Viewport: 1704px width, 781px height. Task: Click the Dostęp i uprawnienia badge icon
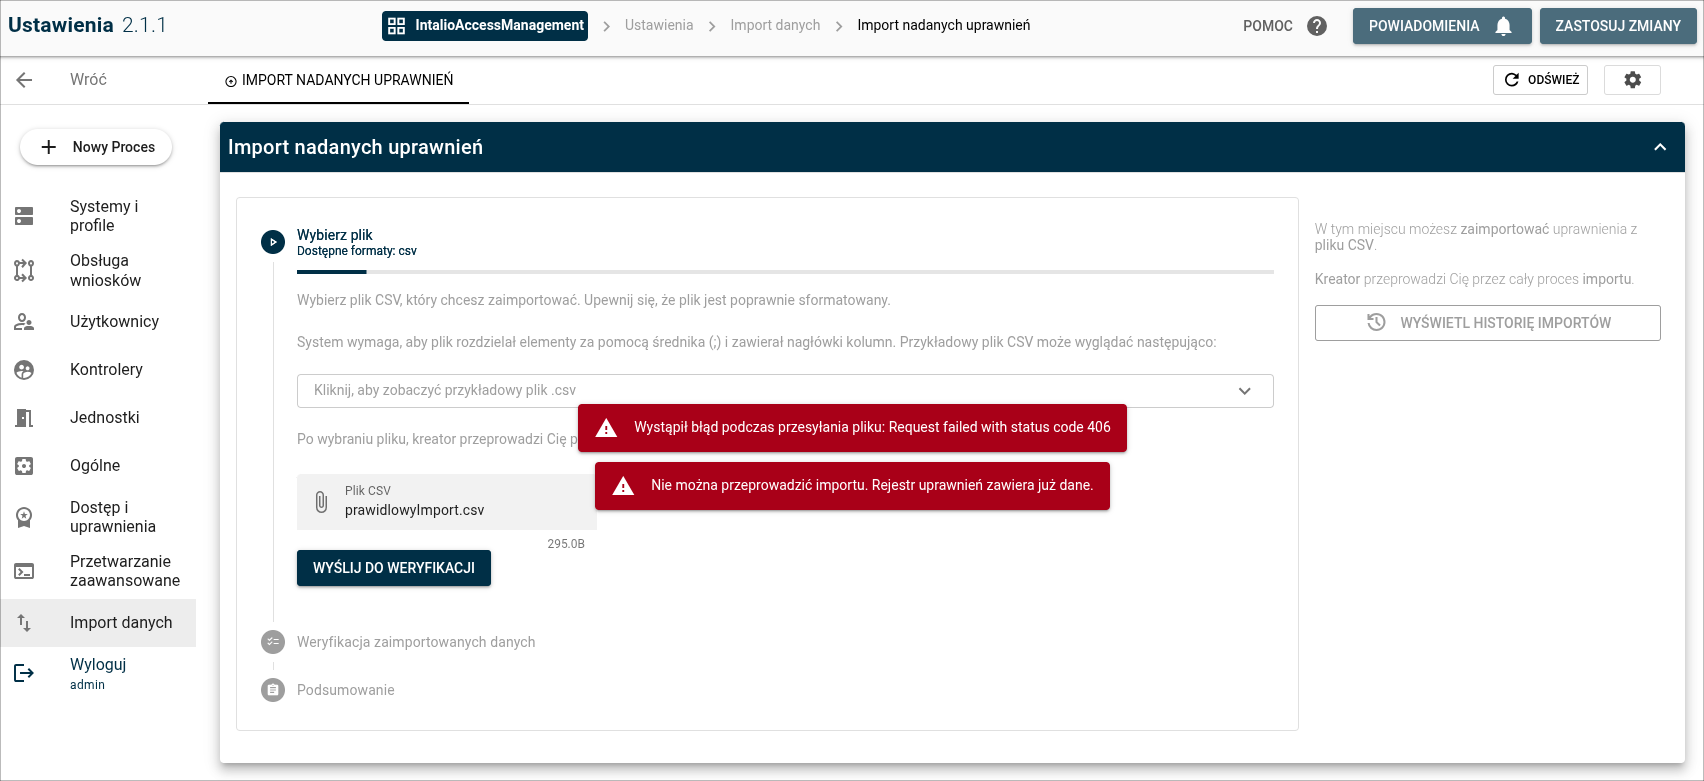pyautogui.click(x=25, y=517)
